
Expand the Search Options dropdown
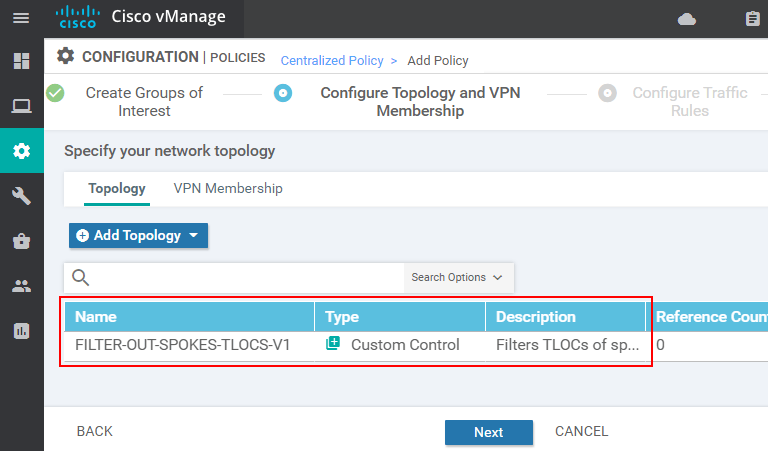(x=457, y=278)
